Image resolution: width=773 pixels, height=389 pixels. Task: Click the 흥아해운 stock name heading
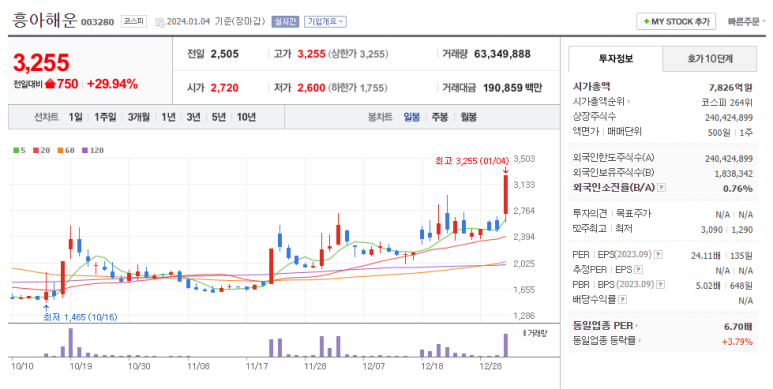(44, 20)
